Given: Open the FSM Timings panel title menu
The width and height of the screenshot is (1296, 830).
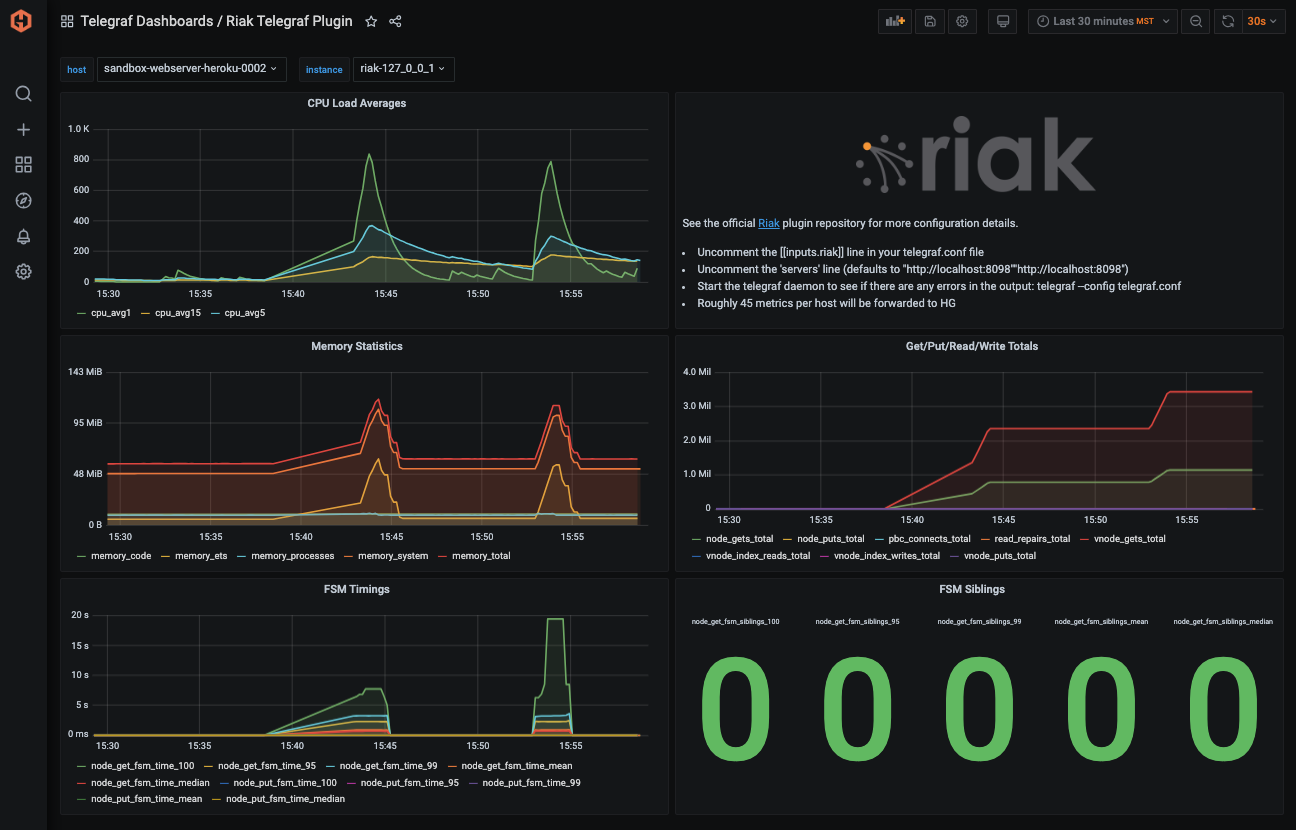Looking at the screenshot, I should click(357, 589).
